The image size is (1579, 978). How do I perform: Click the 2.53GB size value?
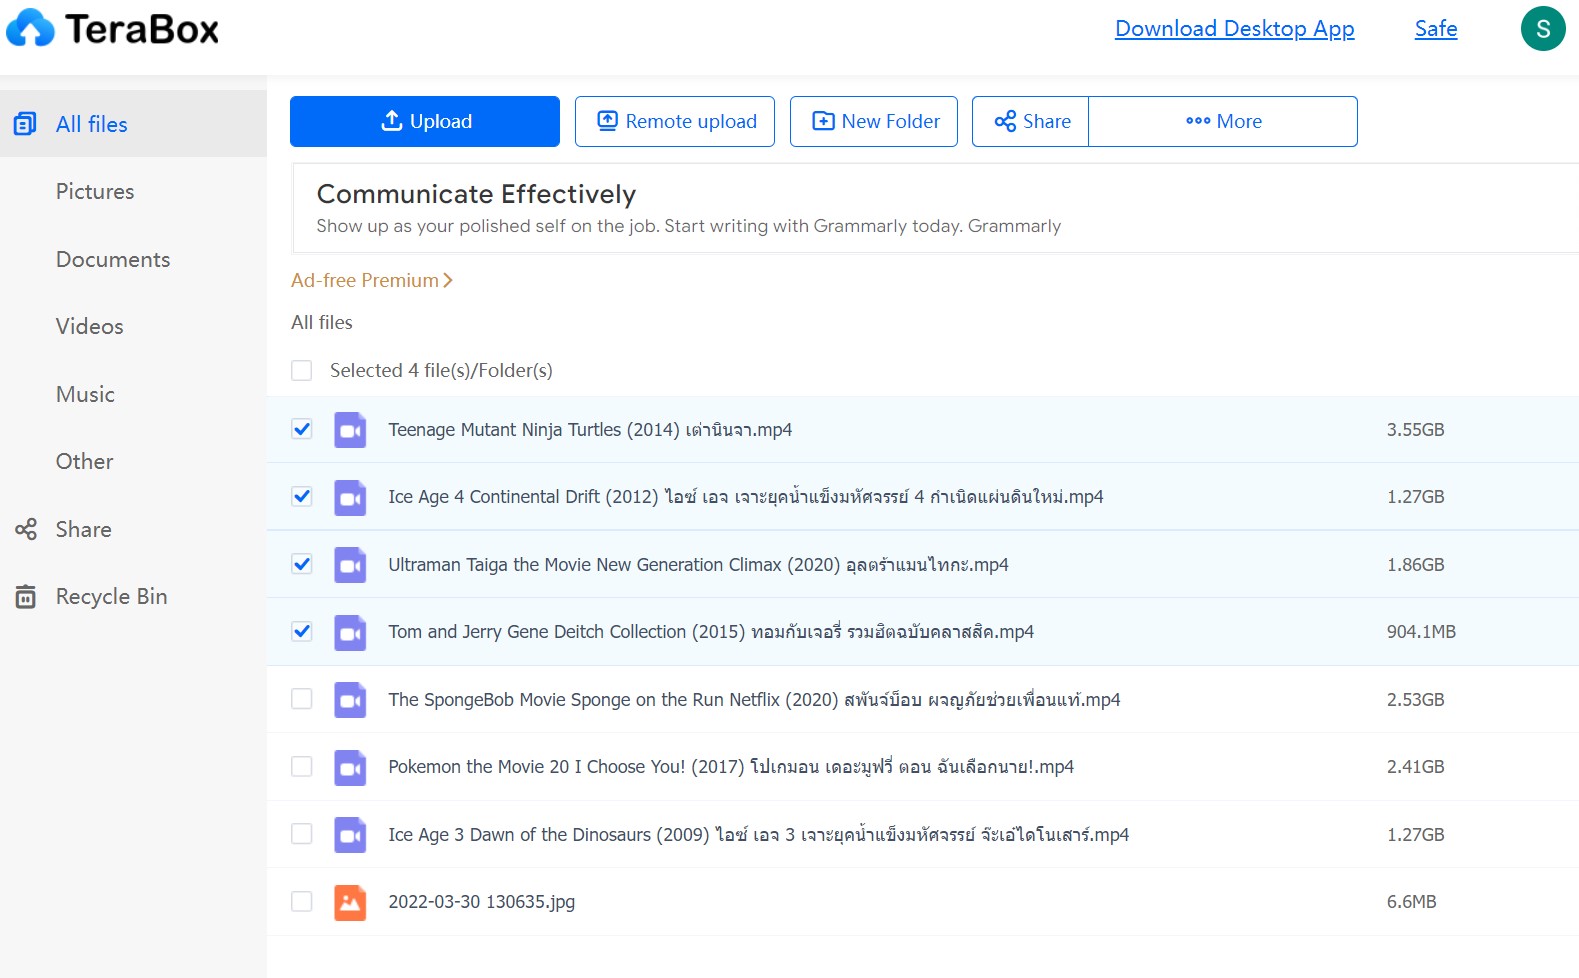pos(1415,700)
